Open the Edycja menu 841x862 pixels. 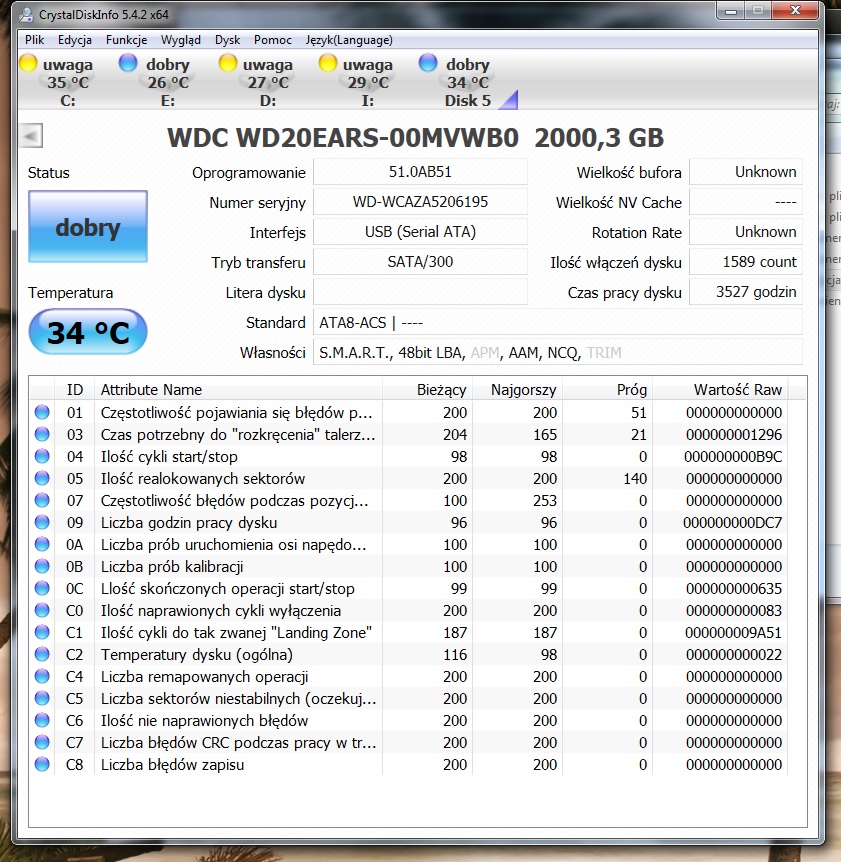pos(75,40)
